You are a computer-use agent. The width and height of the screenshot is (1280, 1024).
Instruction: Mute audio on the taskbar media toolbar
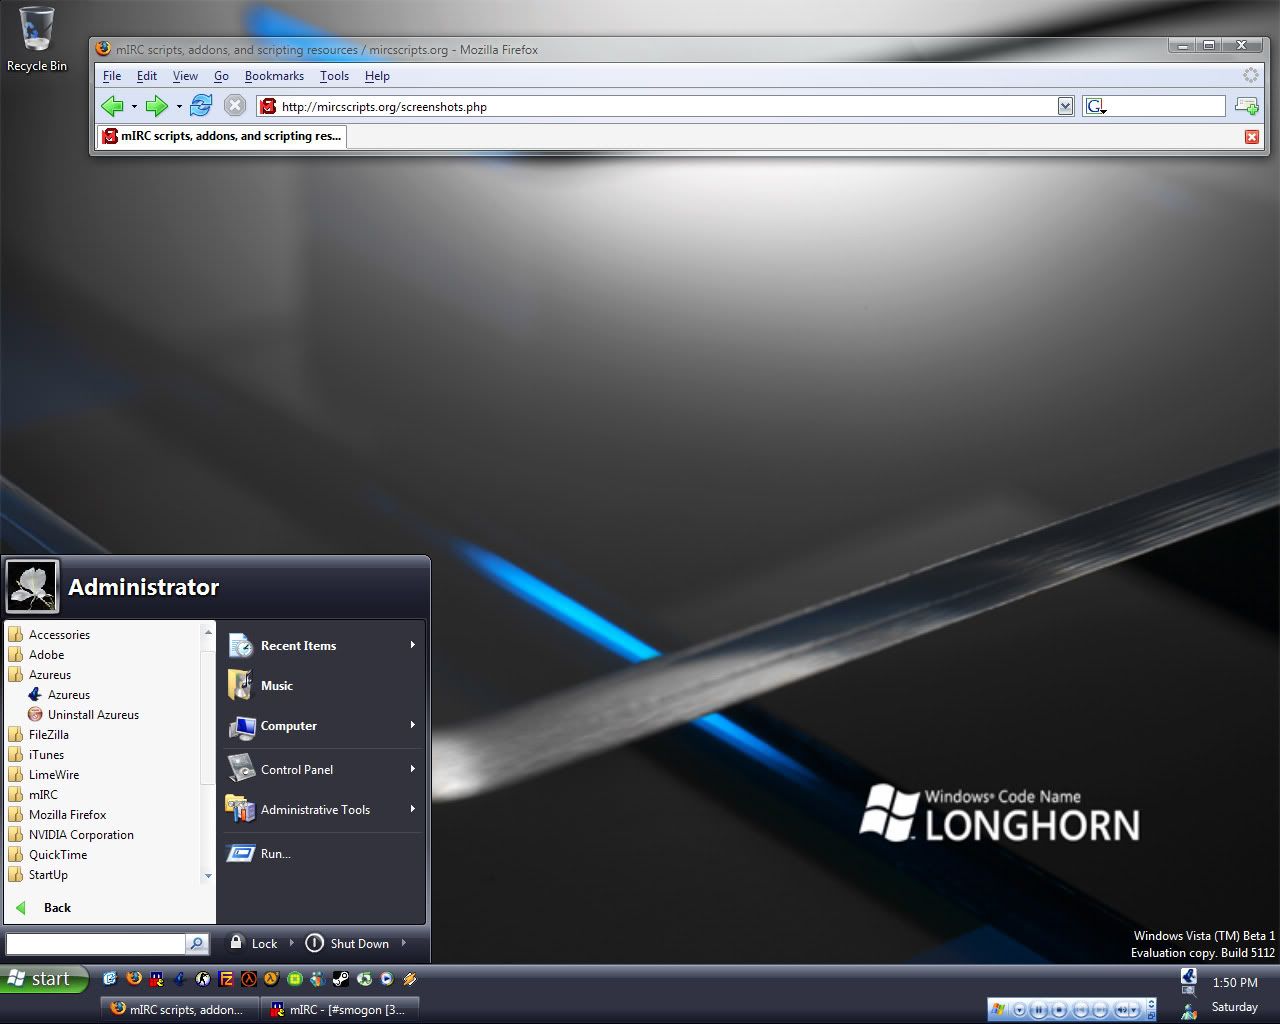(1122, 1010)
